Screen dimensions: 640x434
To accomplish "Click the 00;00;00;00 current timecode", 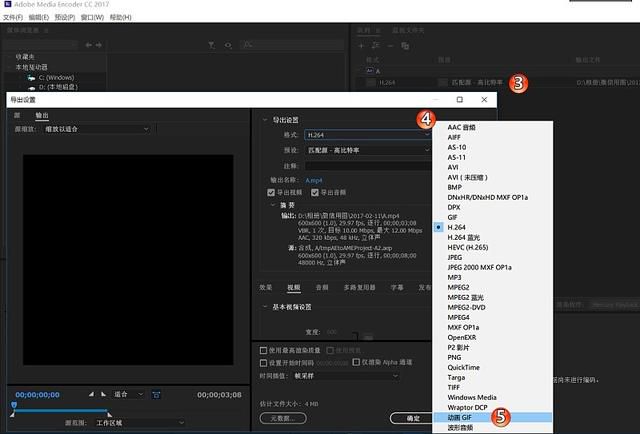I will pos(37,395).
